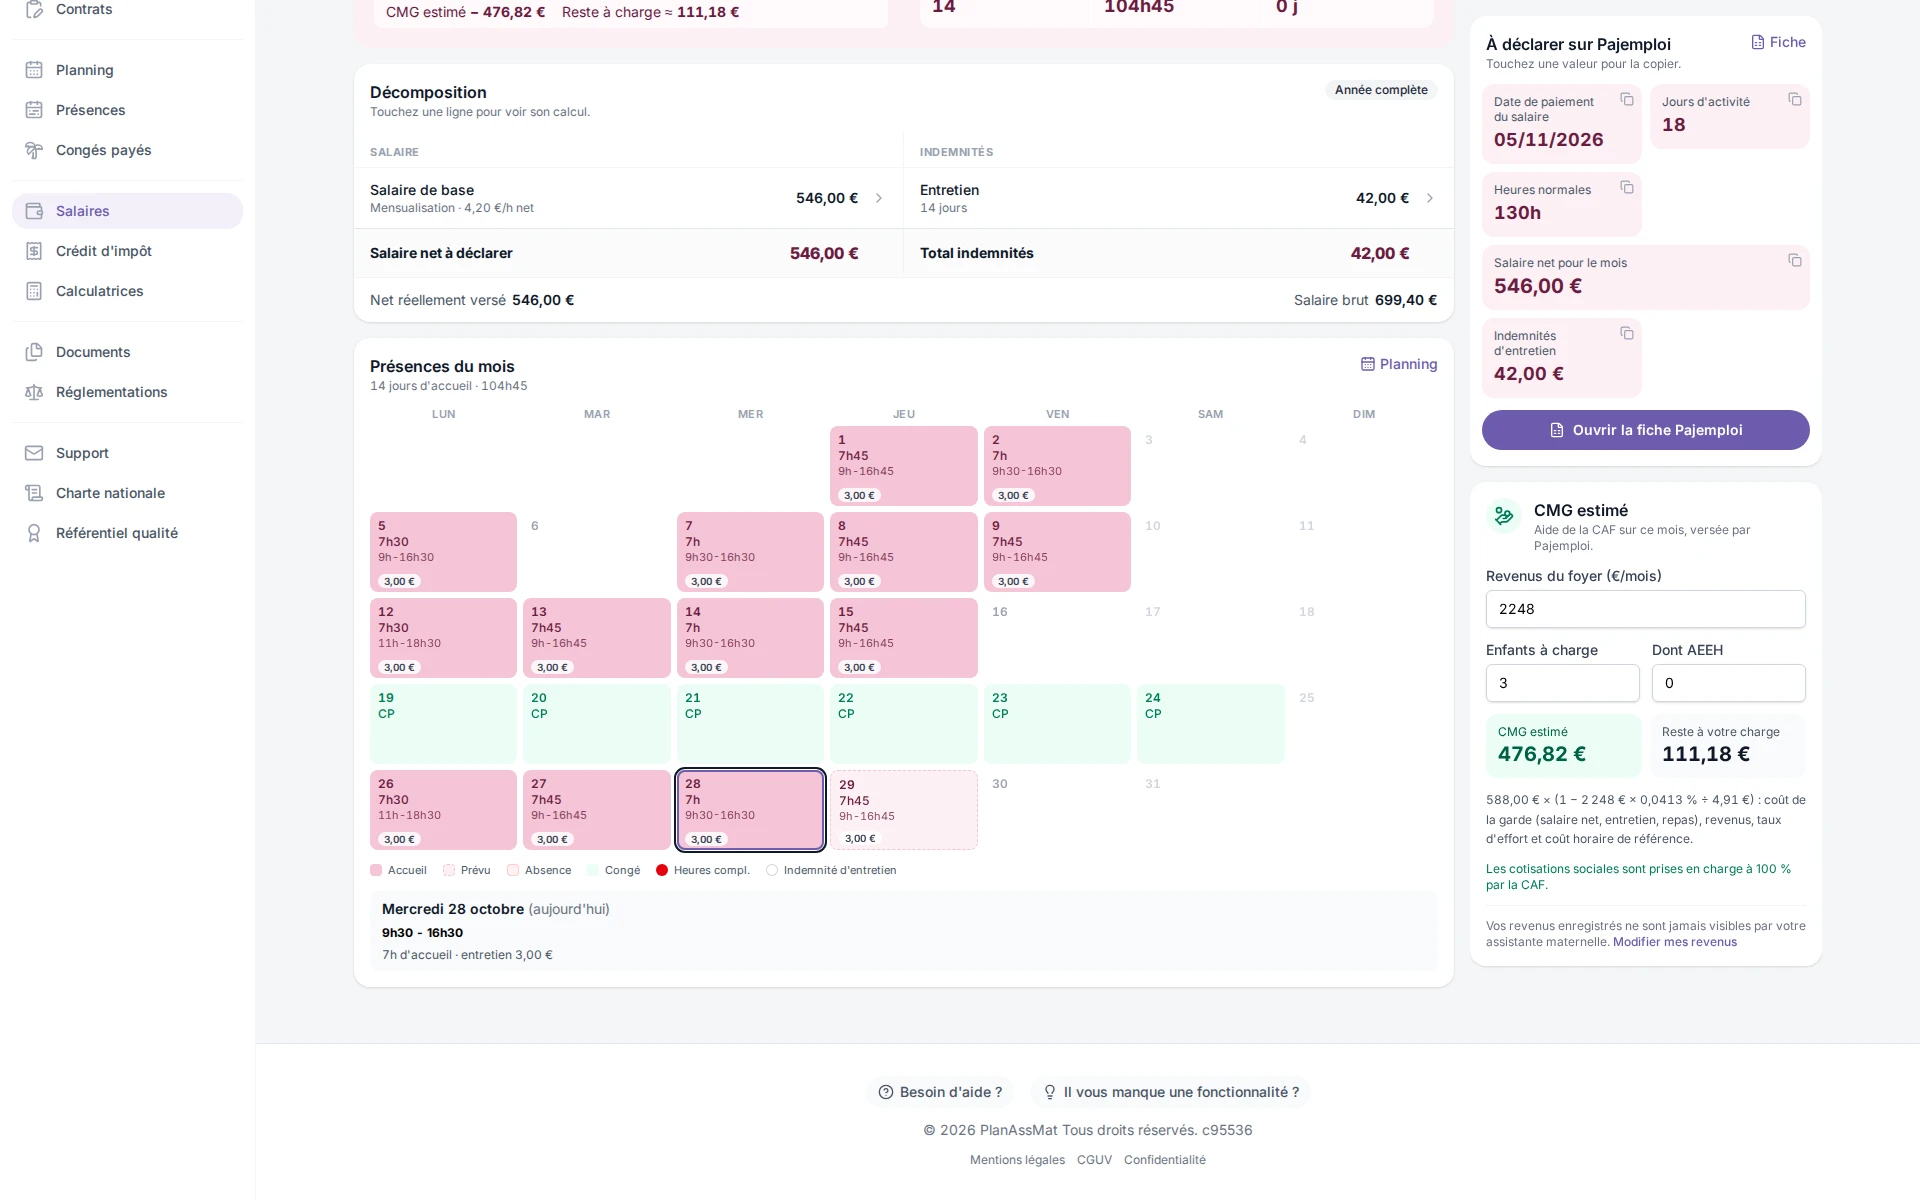
Task: Click the Congés payés palm icon
Action: pyautogui.click(x=34, y=150)
